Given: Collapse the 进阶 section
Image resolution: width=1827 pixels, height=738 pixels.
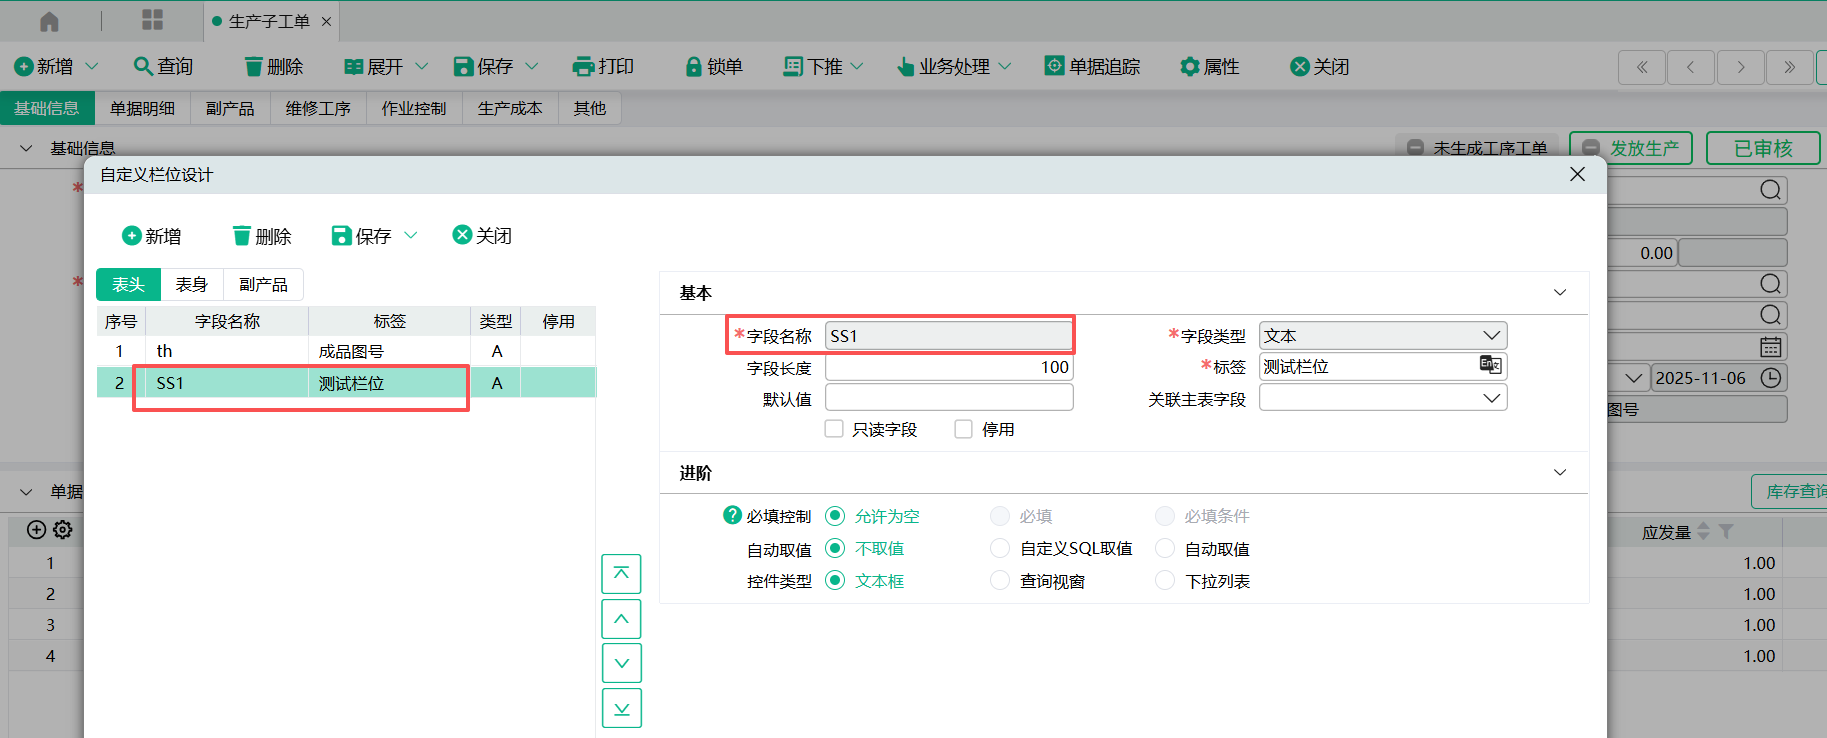Looking at the screenshot, I should click(x=1559, y=472).
